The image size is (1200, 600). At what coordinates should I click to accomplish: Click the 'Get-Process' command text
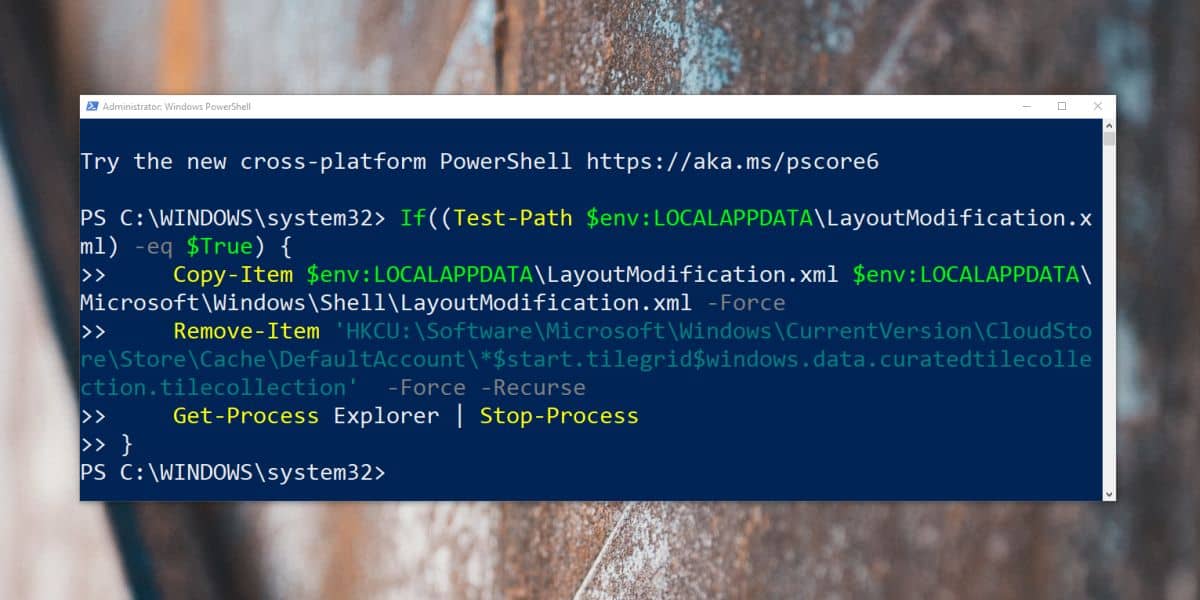246,415
